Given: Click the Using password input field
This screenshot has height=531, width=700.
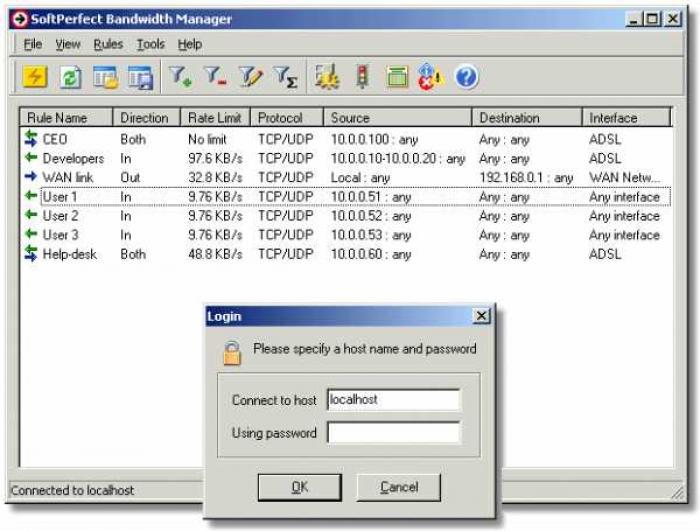Looking at the screenshot, I should [x=393, y=432].
